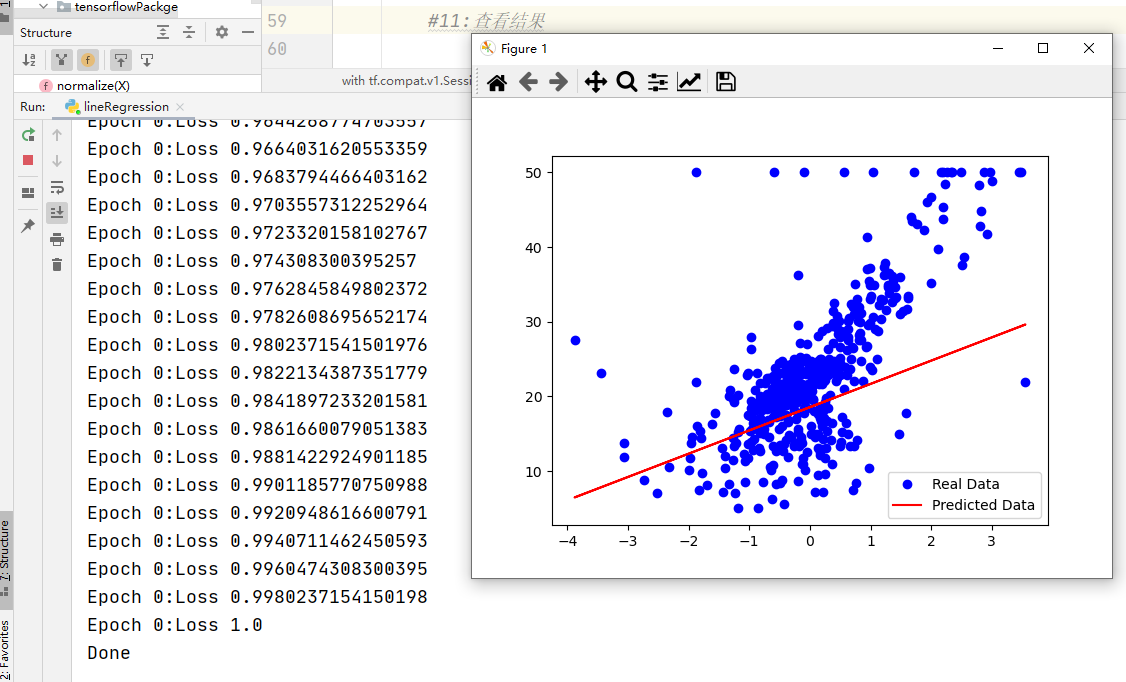
Task: Toggle scroll to end in console
Action: click(57, 212)
